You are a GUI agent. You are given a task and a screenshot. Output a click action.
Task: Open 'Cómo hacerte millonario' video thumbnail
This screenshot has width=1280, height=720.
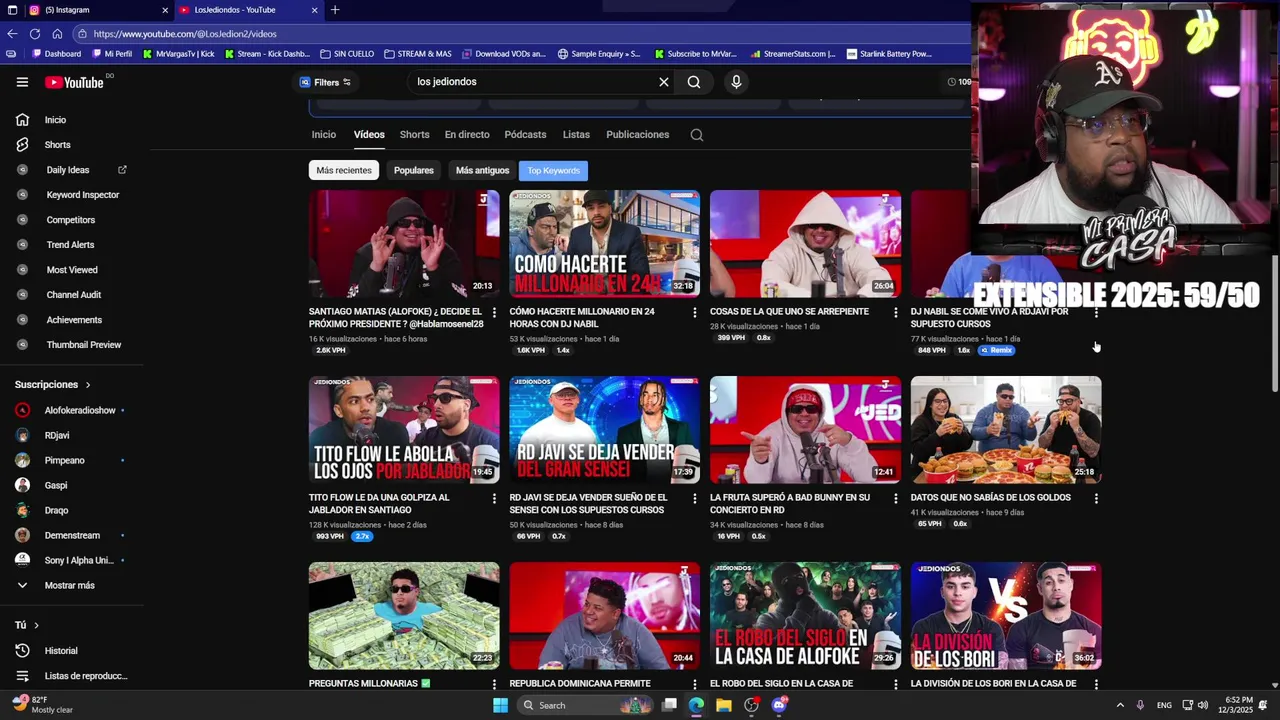click(x=605, y=244)
